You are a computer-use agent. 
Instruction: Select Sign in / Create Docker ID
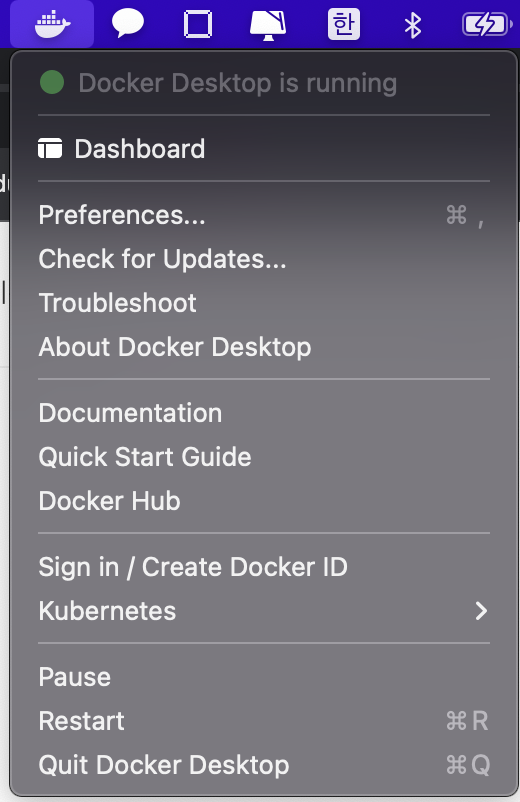tap(264, 567)
